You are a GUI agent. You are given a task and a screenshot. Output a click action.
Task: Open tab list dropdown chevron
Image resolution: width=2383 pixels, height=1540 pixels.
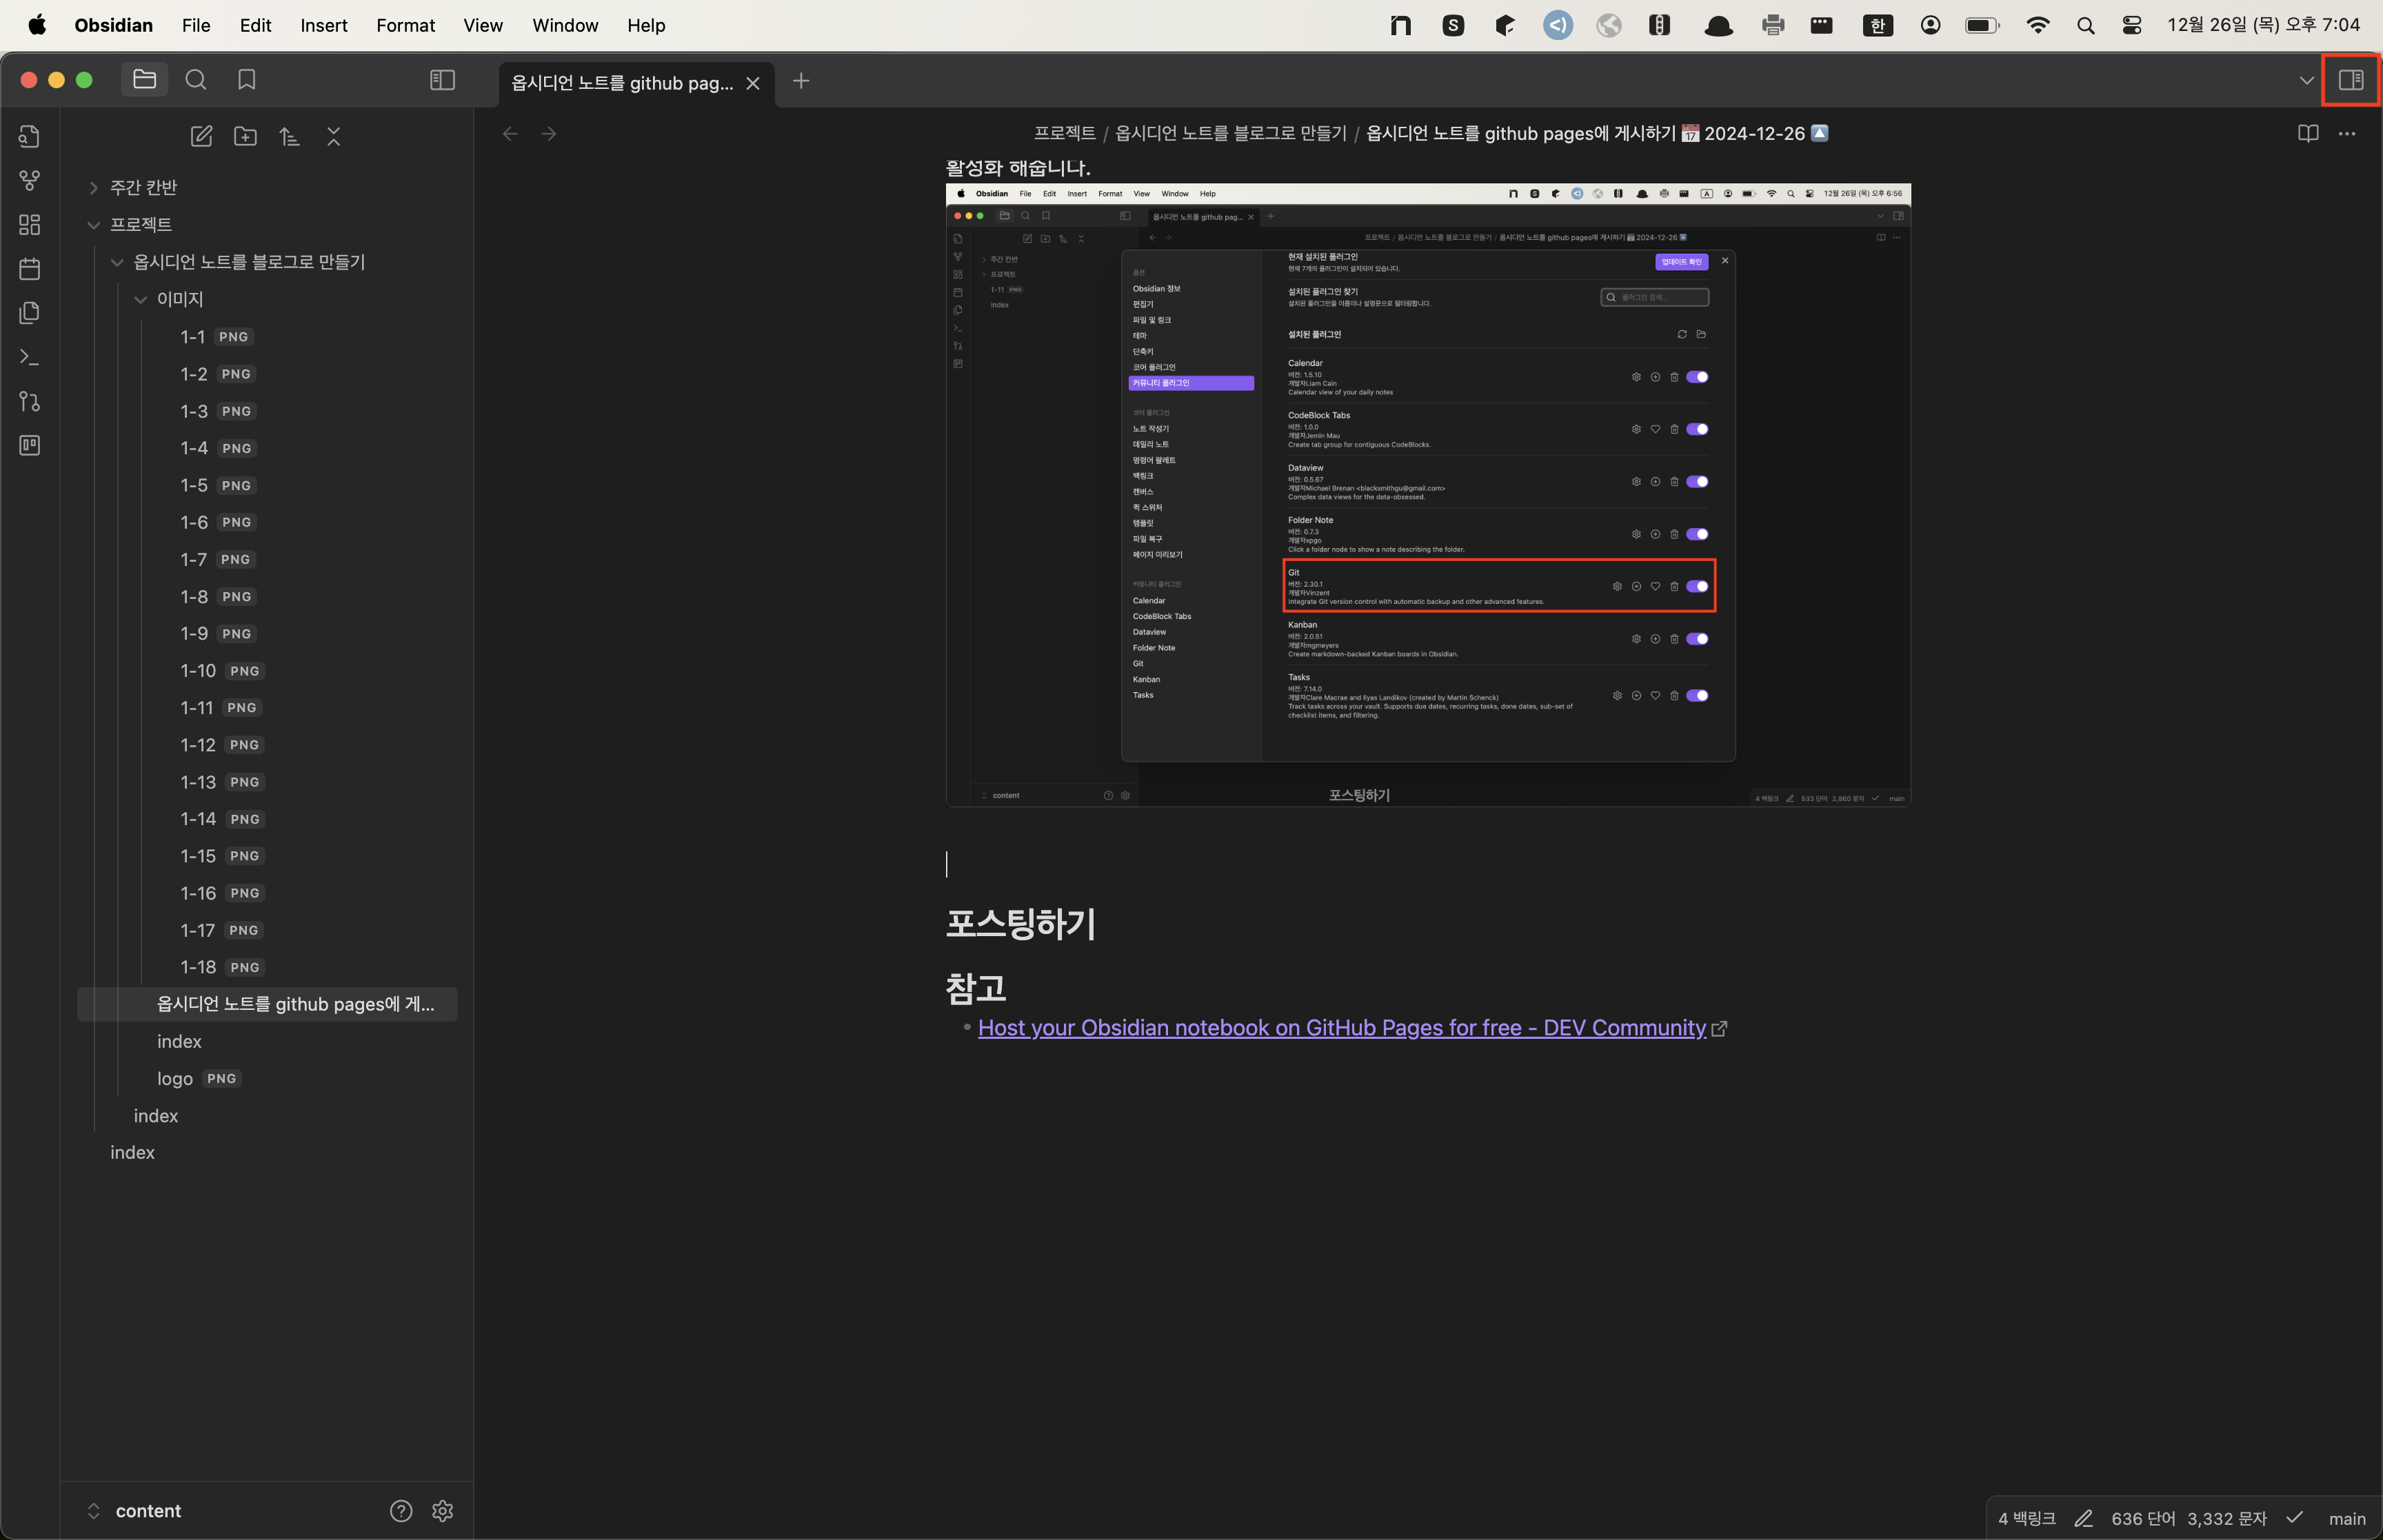click(x=2307, y=81)
